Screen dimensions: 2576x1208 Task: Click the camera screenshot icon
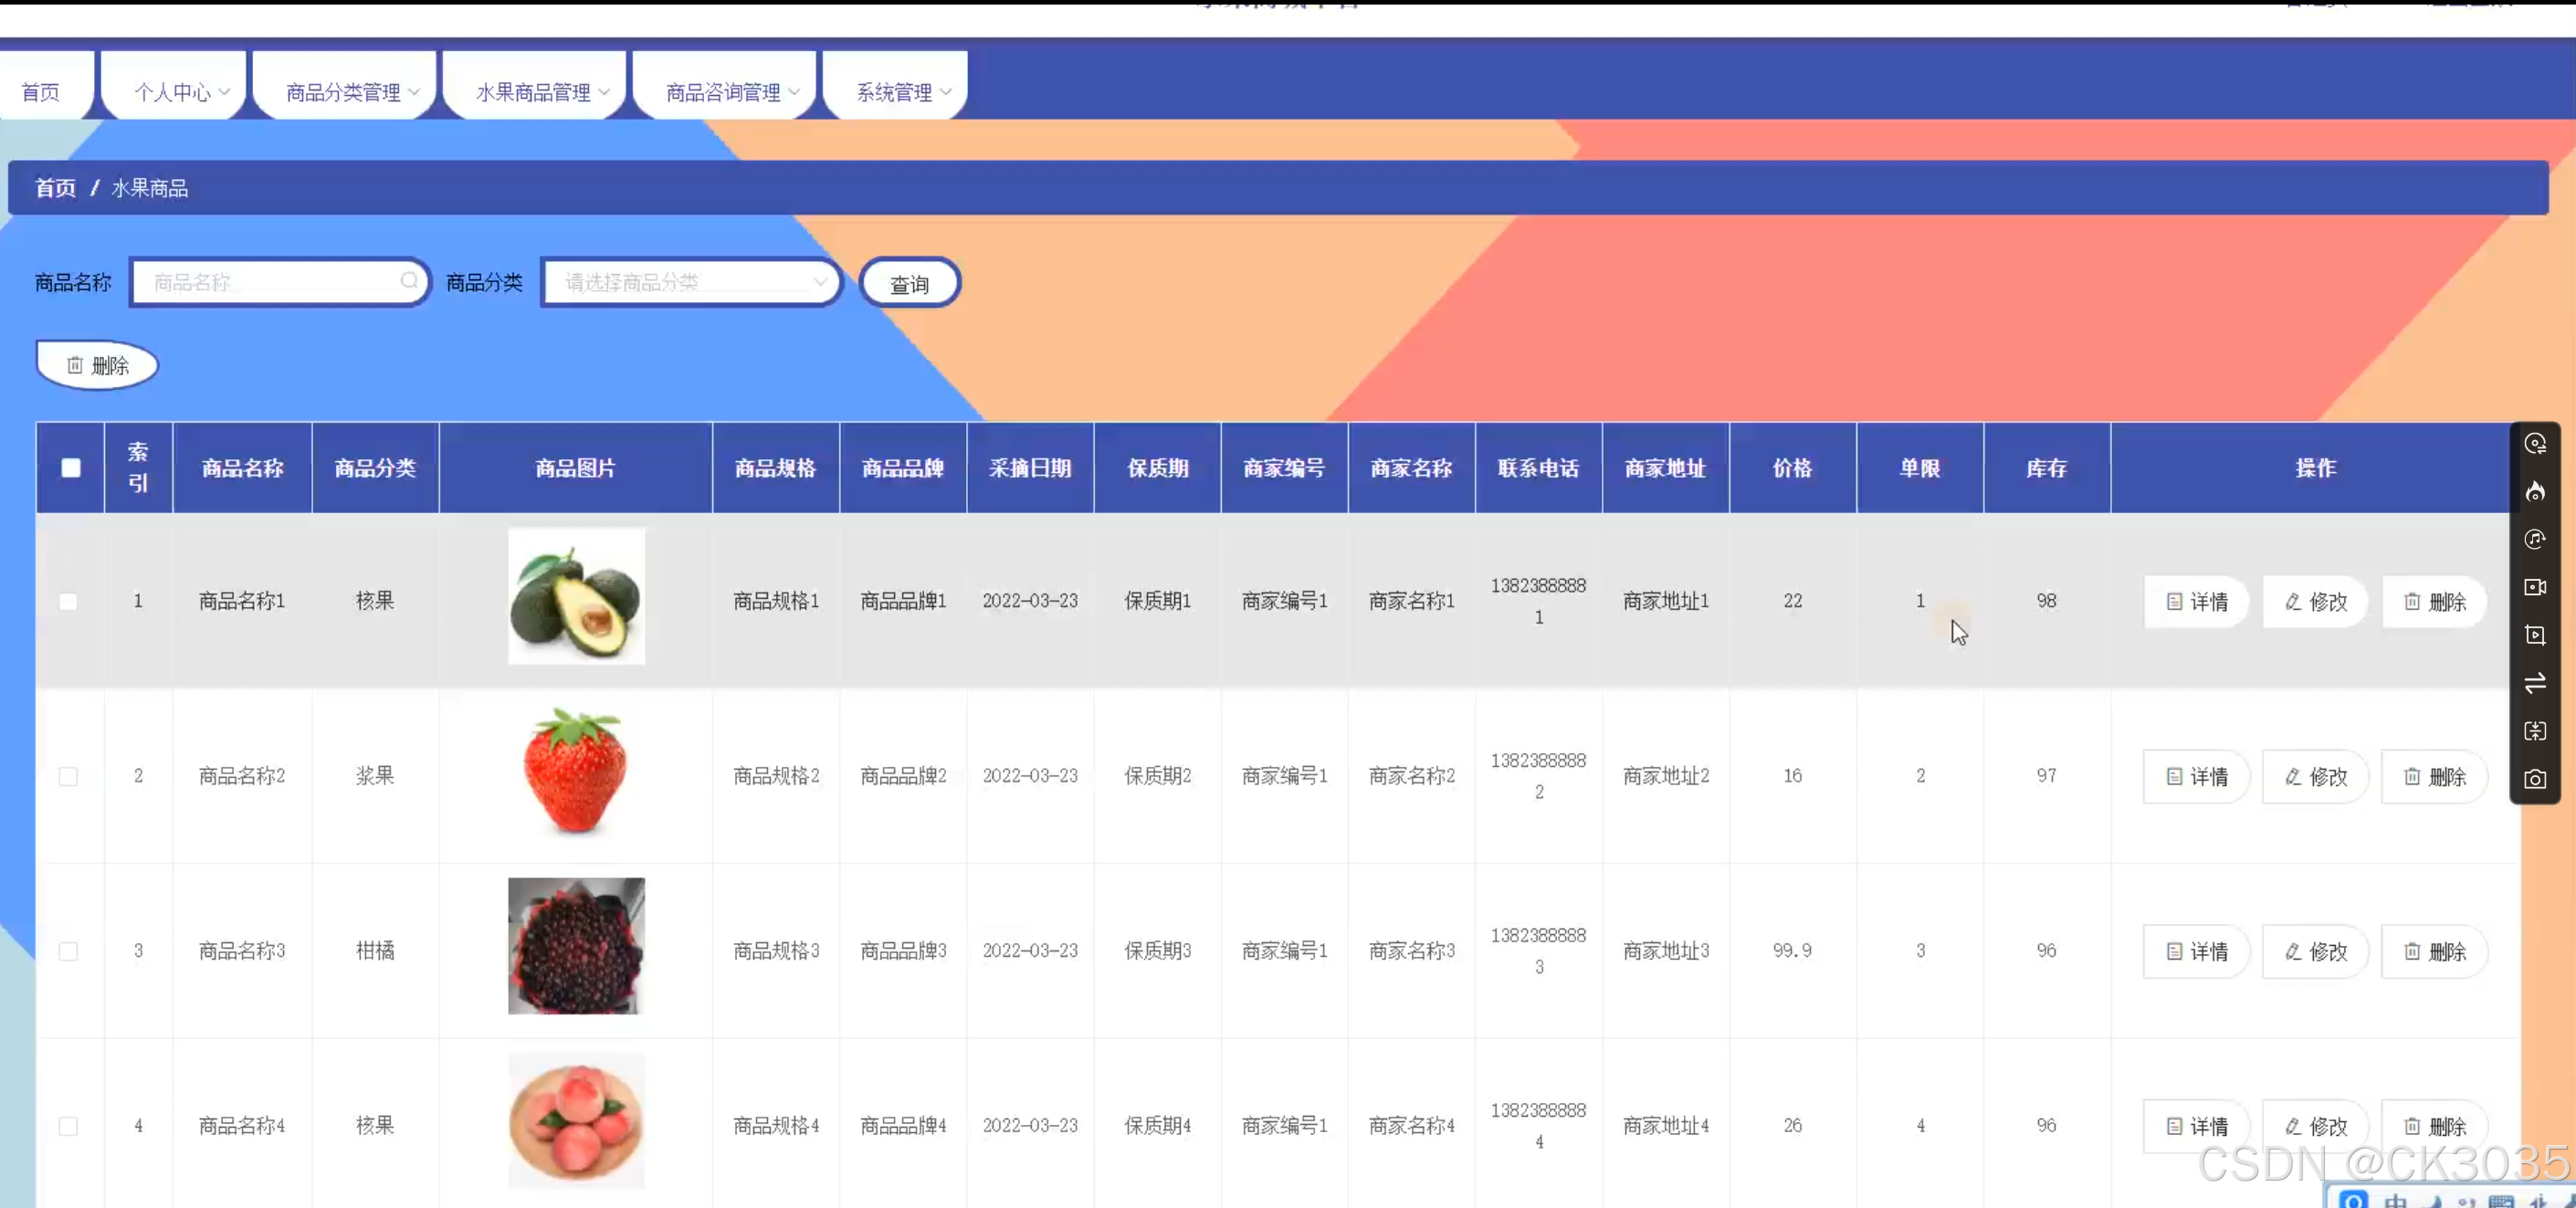click(x=2534, y=779)
